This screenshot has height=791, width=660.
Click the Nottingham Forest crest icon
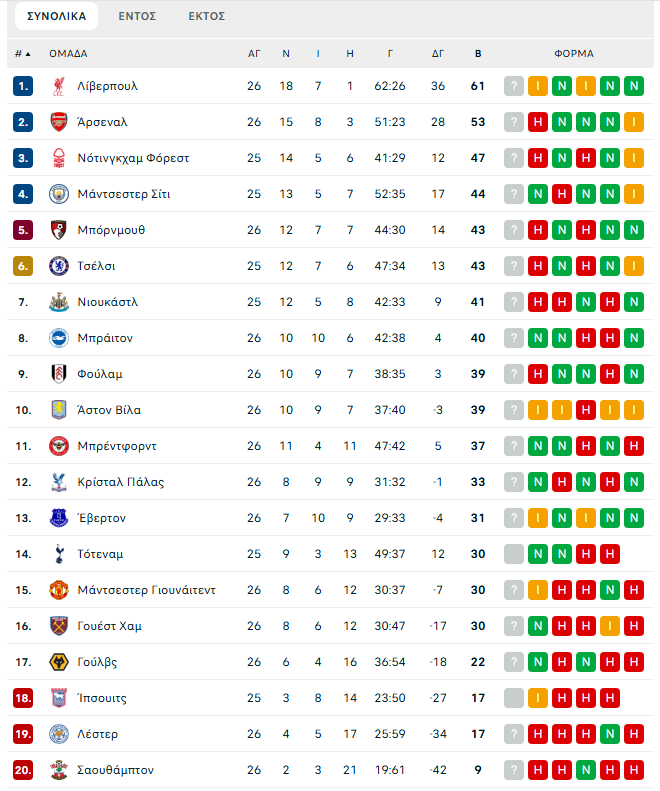pos(59,158)
